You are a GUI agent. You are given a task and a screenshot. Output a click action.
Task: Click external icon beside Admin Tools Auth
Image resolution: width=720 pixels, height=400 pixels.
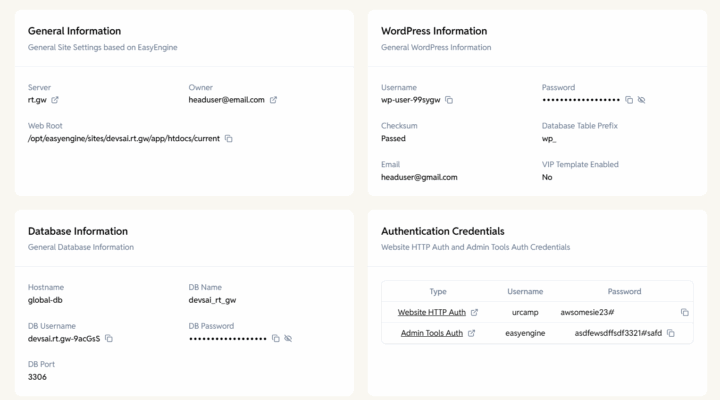click(x=471, y=333)
